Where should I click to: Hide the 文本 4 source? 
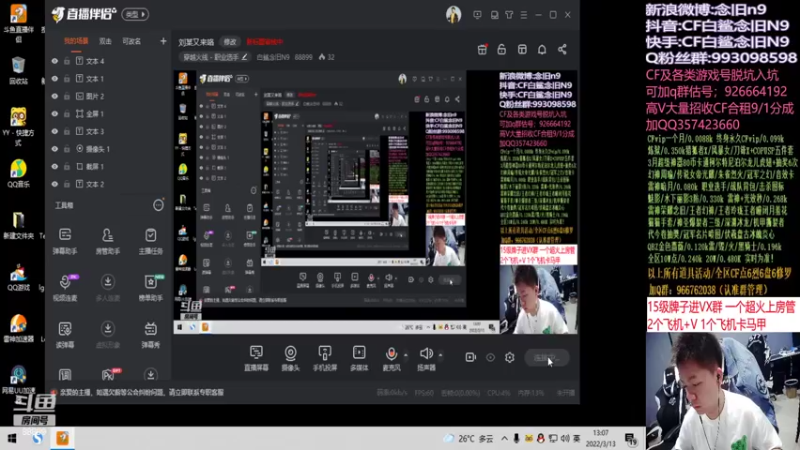click(x=55, y=61)
